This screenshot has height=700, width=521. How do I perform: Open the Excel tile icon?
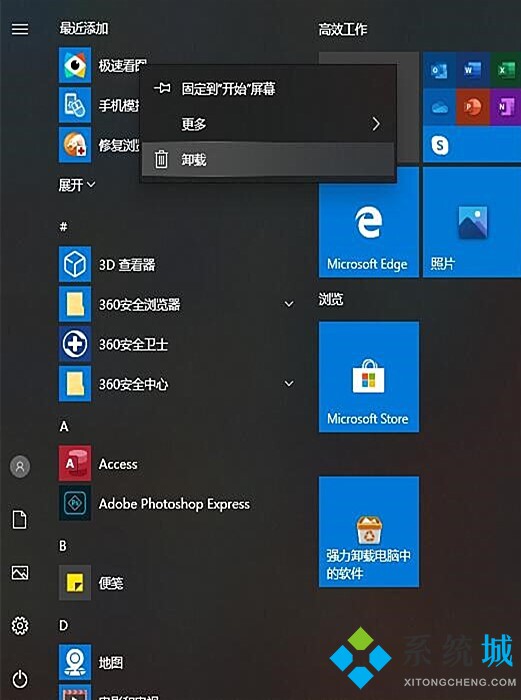(506, 70)
